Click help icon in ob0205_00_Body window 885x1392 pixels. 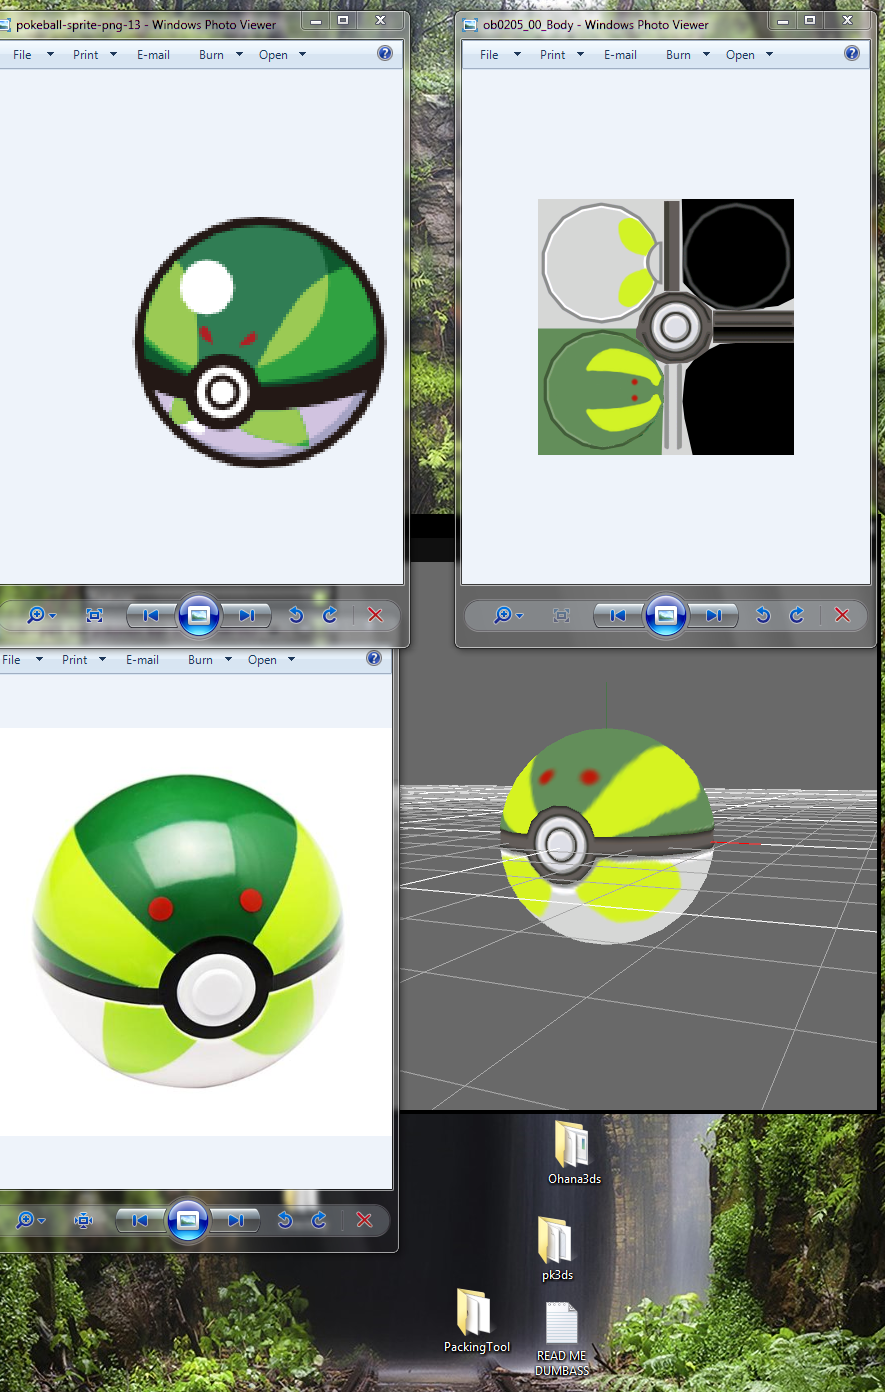click(x=852, y=54)
